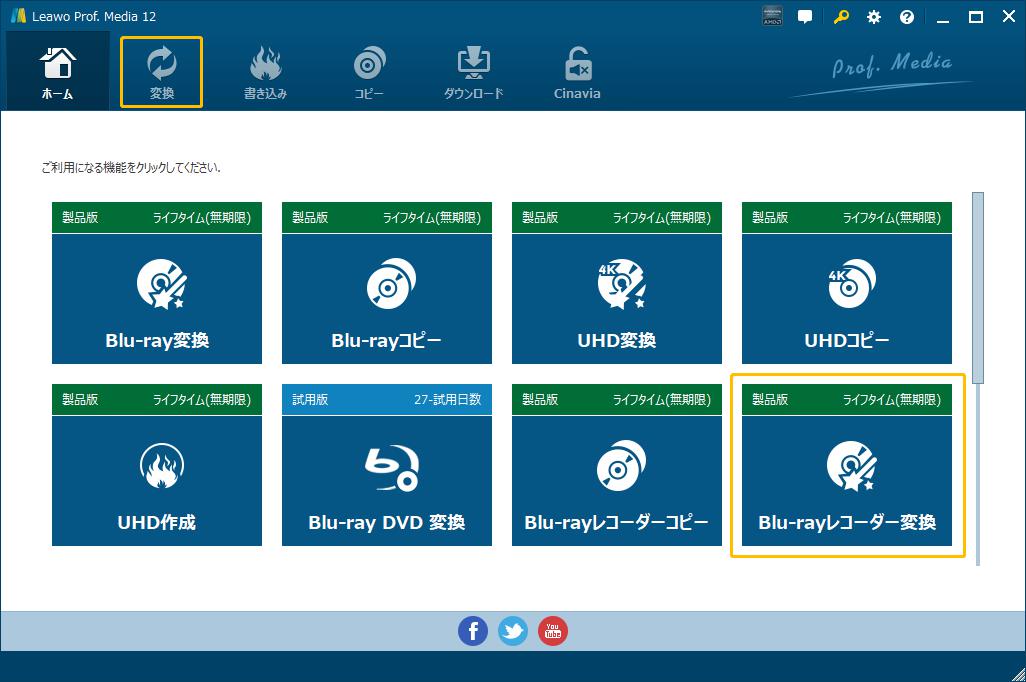
Task: Open the Blu-ray DVD 変換 tile
Action: (387, 480)
